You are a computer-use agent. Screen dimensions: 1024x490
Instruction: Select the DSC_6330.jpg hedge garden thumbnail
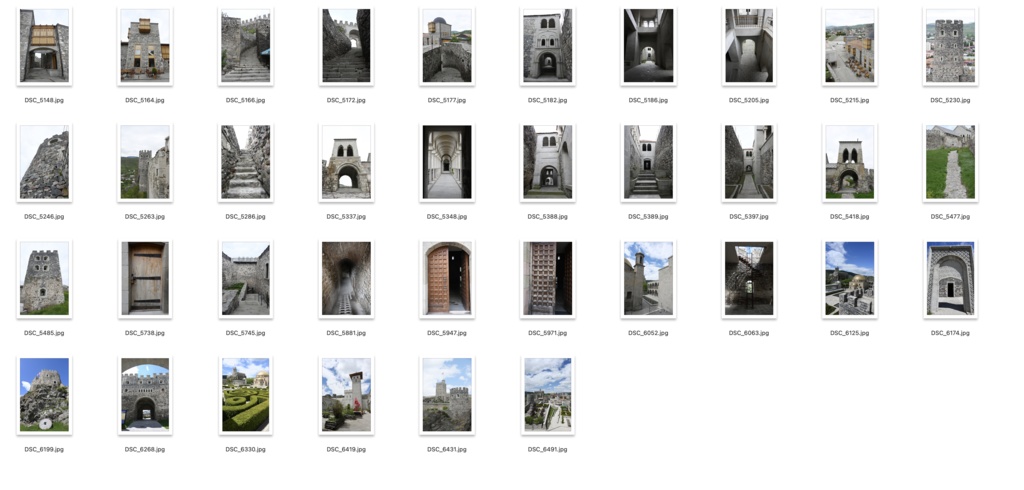pos(246,395)
